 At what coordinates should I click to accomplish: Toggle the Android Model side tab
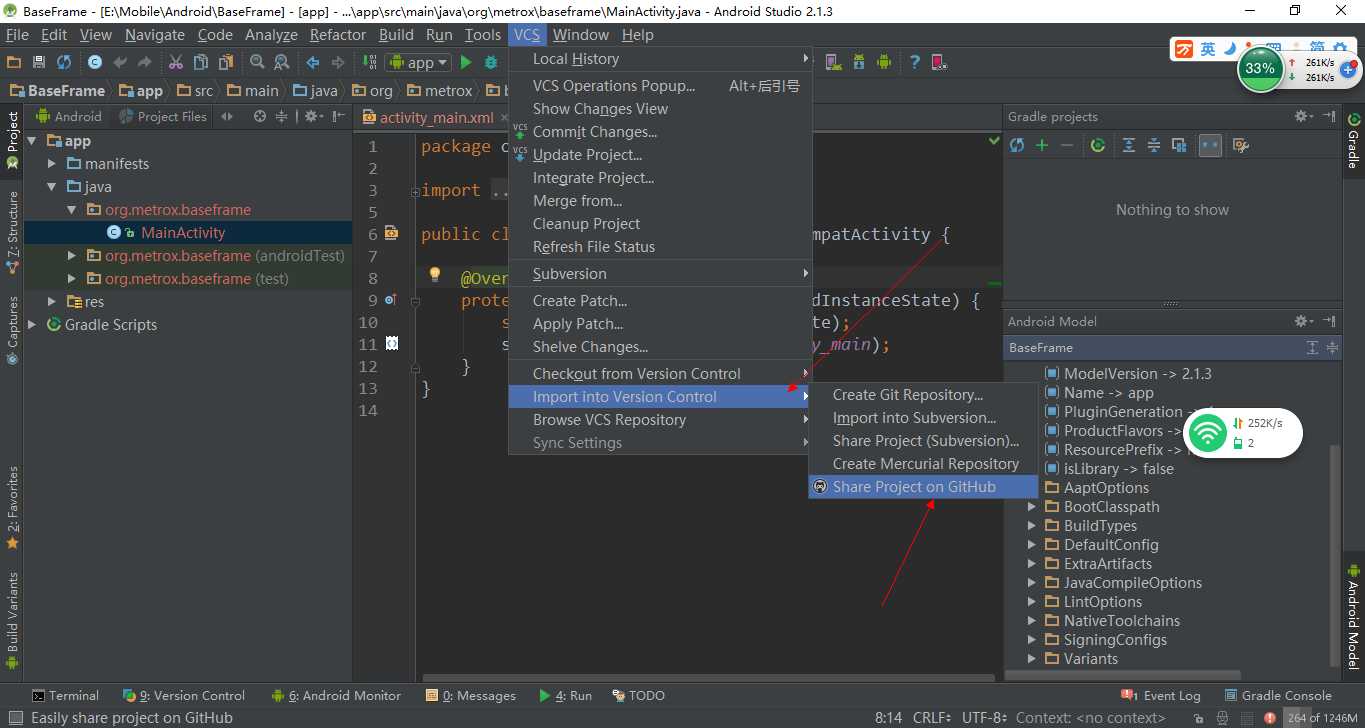point(1353,616)
